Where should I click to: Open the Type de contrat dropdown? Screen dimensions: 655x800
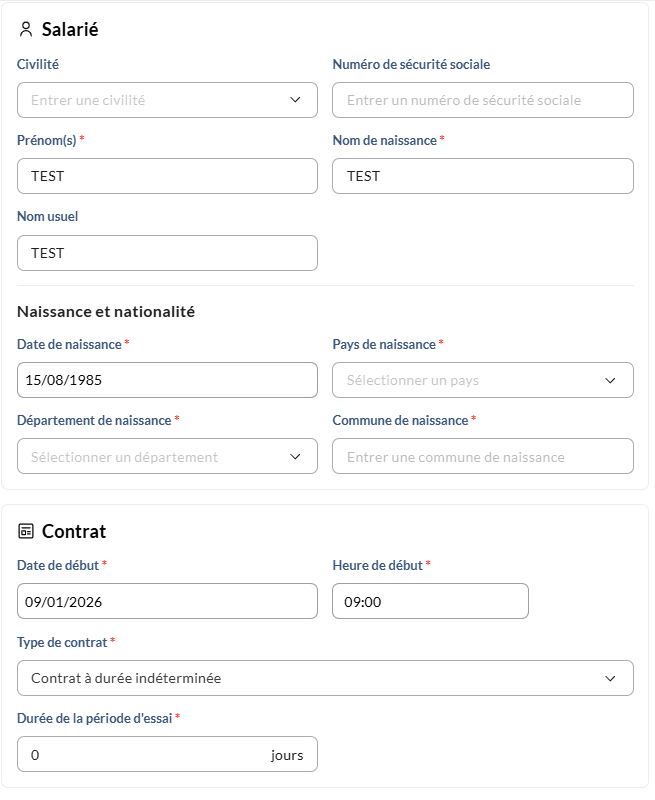(325, 678)
